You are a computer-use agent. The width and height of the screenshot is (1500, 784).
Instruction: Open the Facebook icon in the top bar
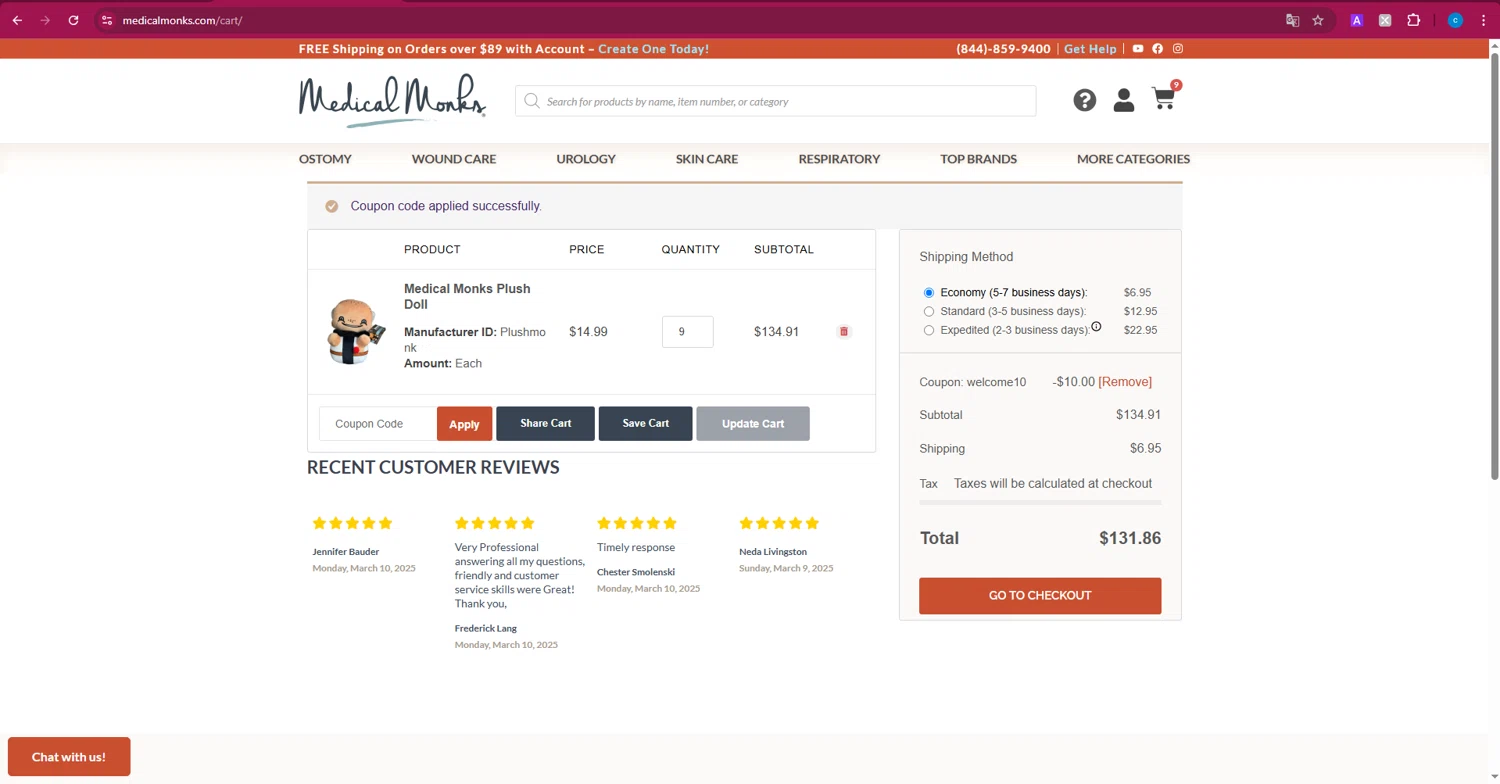click(x=1158, y=48)
